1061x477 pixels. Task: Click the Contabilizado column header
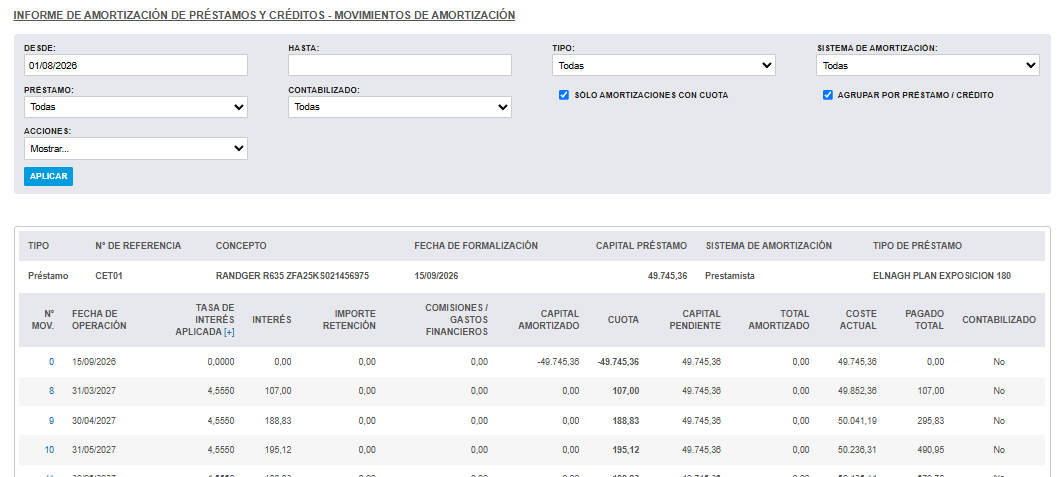(999, 320)
